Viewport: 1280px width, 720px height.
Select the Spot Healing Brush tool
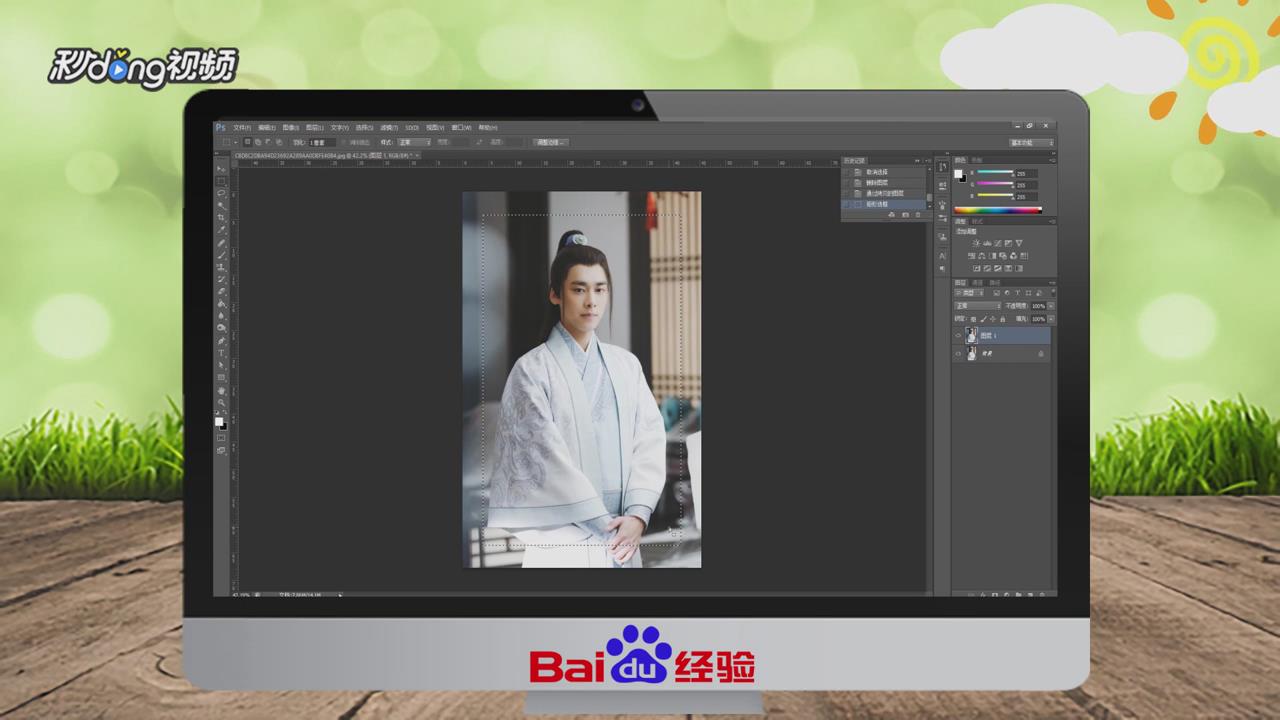(x=221, y=242)
